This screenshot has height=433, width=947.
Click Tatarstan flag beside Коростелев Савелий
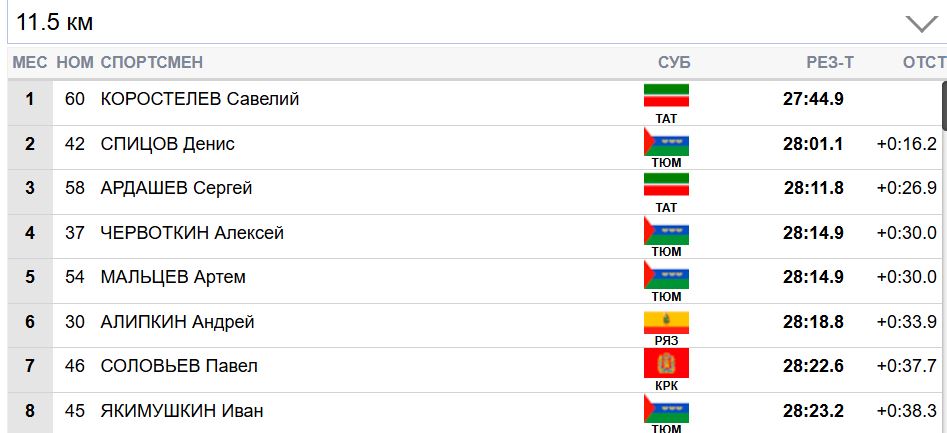pyautogui.click(x=666, y=96)
